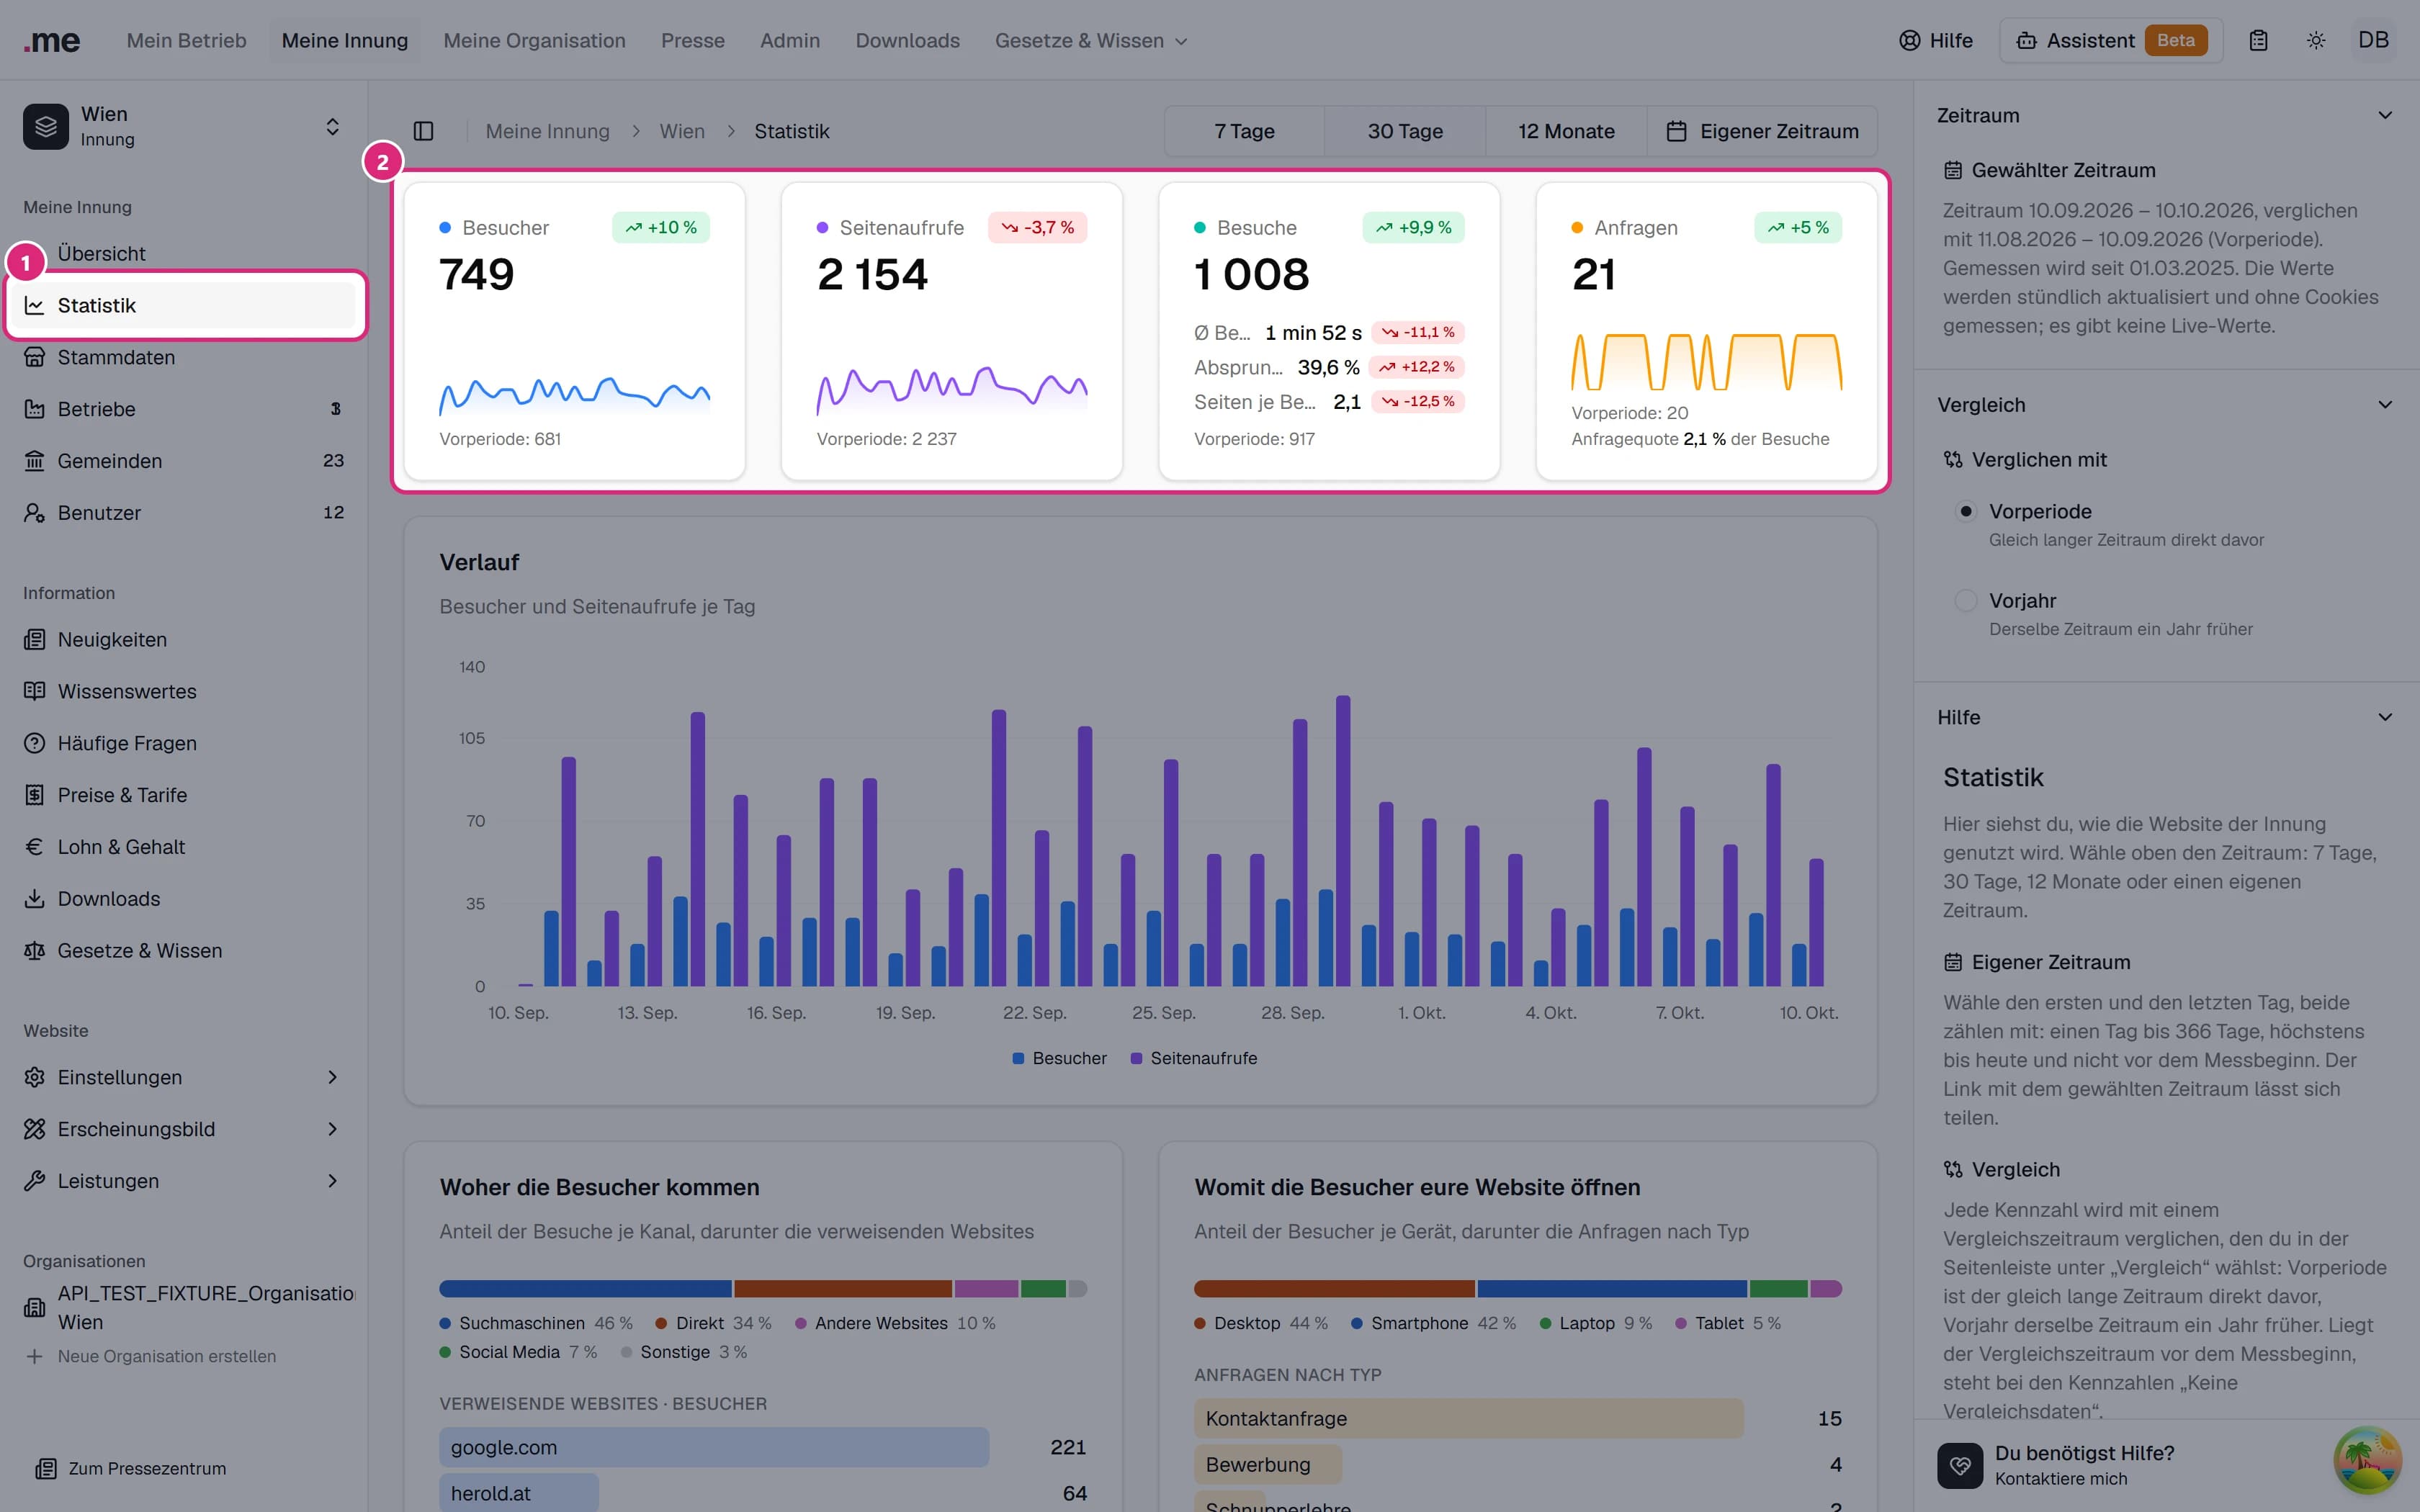Open the Meine Organisation menu tab
2420x1512 pixels.
(534, 41)
